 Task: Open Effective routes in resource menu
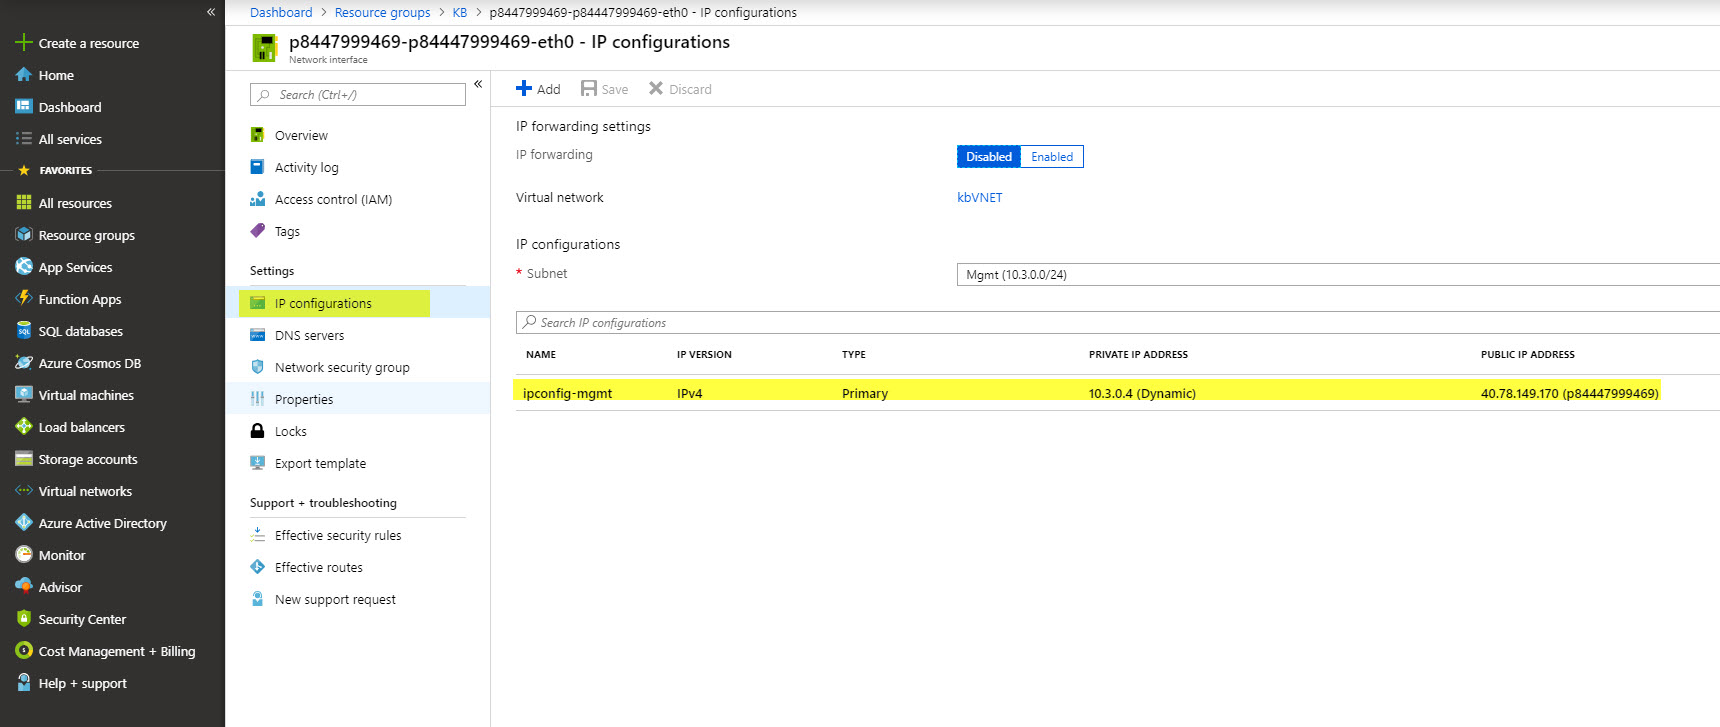coord(318,567)
